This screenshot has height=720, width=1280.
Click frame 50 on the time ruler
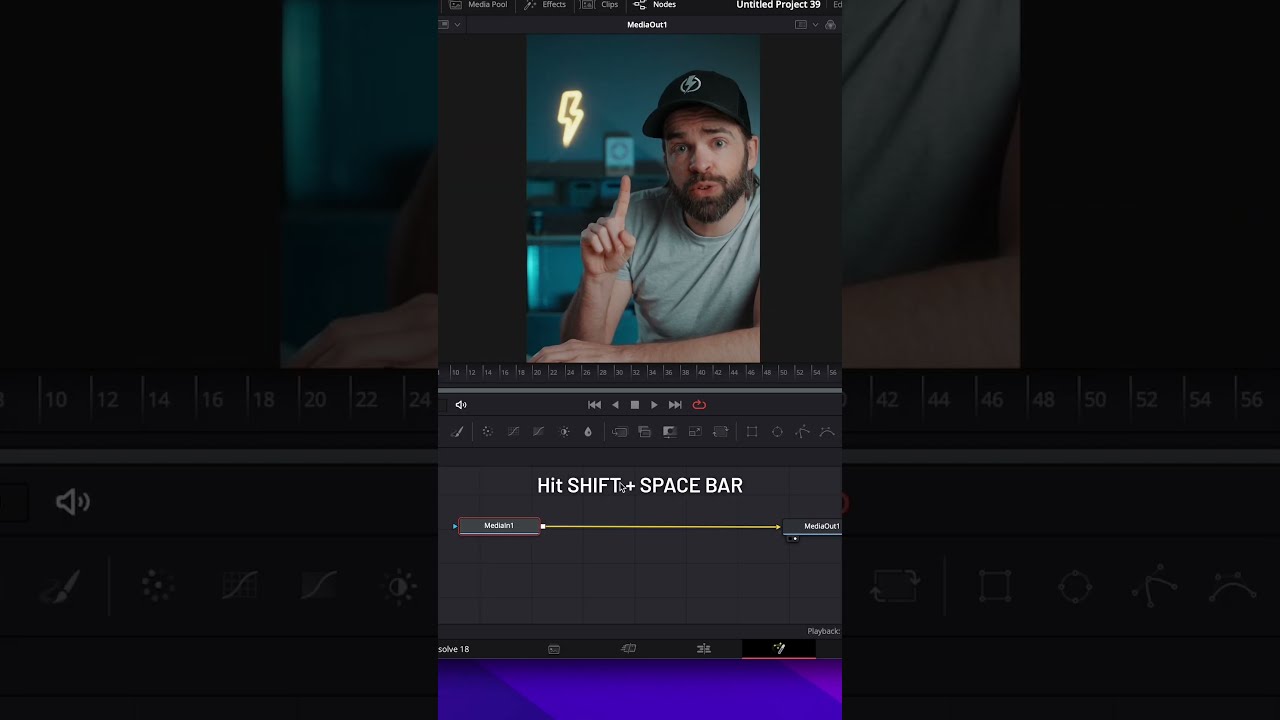783,372
